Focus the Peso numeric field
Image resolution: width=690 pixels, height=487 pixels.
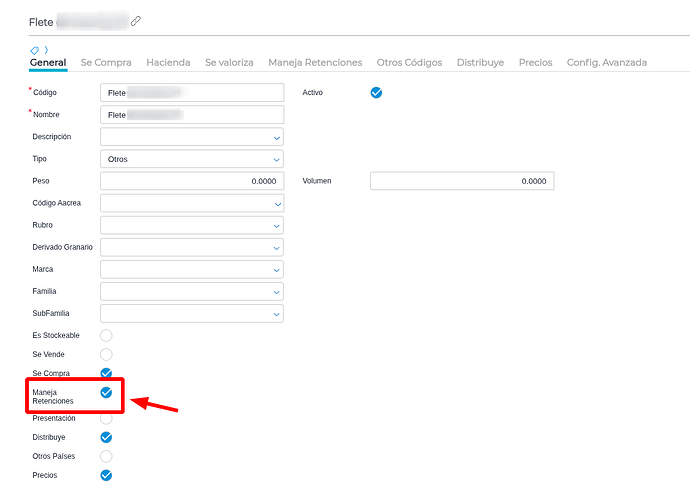click(x=192, y=181)
